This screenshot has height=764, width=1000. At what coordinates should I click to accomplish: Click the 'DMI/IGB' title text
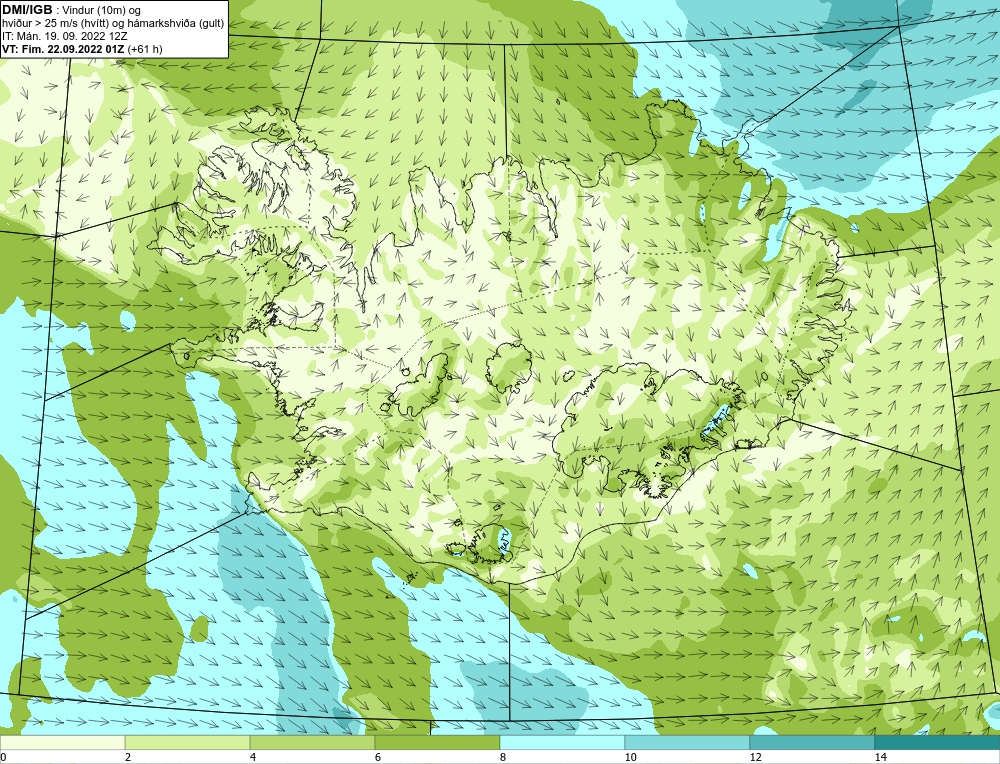(27, 10)
